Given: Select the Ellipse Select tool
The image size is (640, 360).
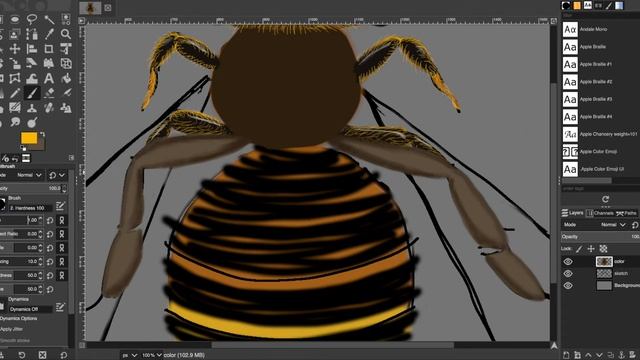Looking at the screenshot, I should coord(15,19).
